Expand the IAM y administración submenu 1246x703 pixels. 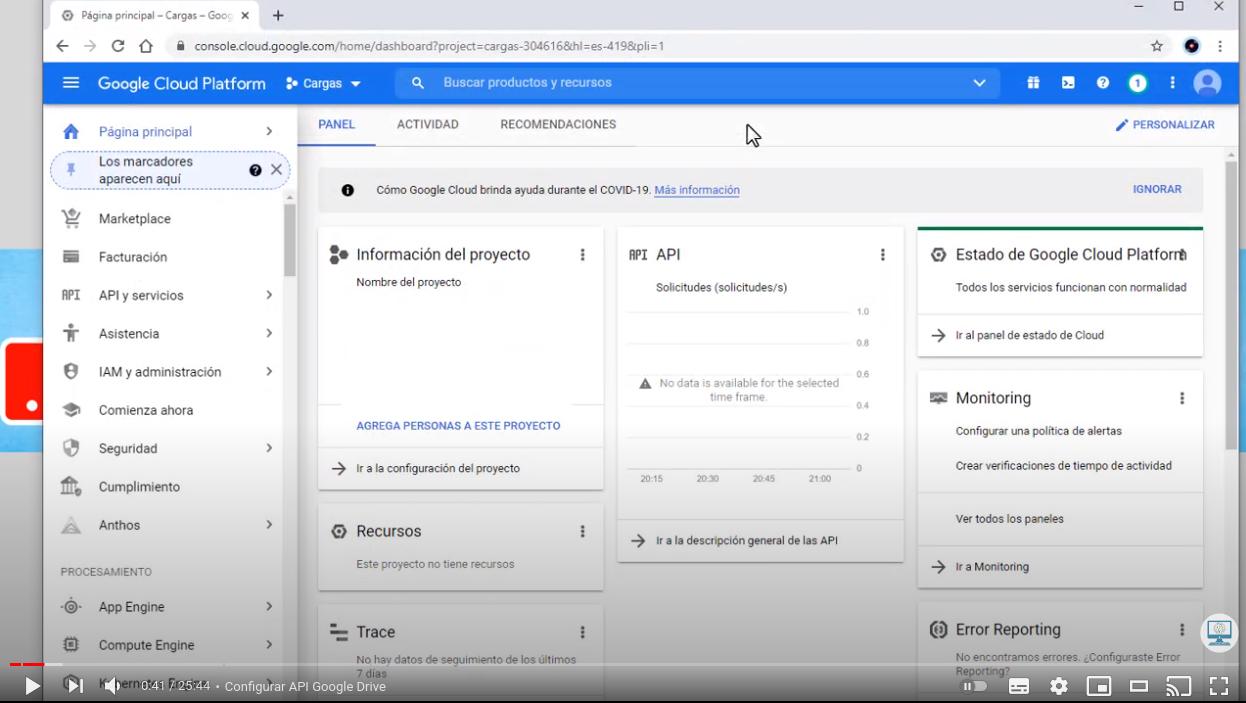coord(269,371)
